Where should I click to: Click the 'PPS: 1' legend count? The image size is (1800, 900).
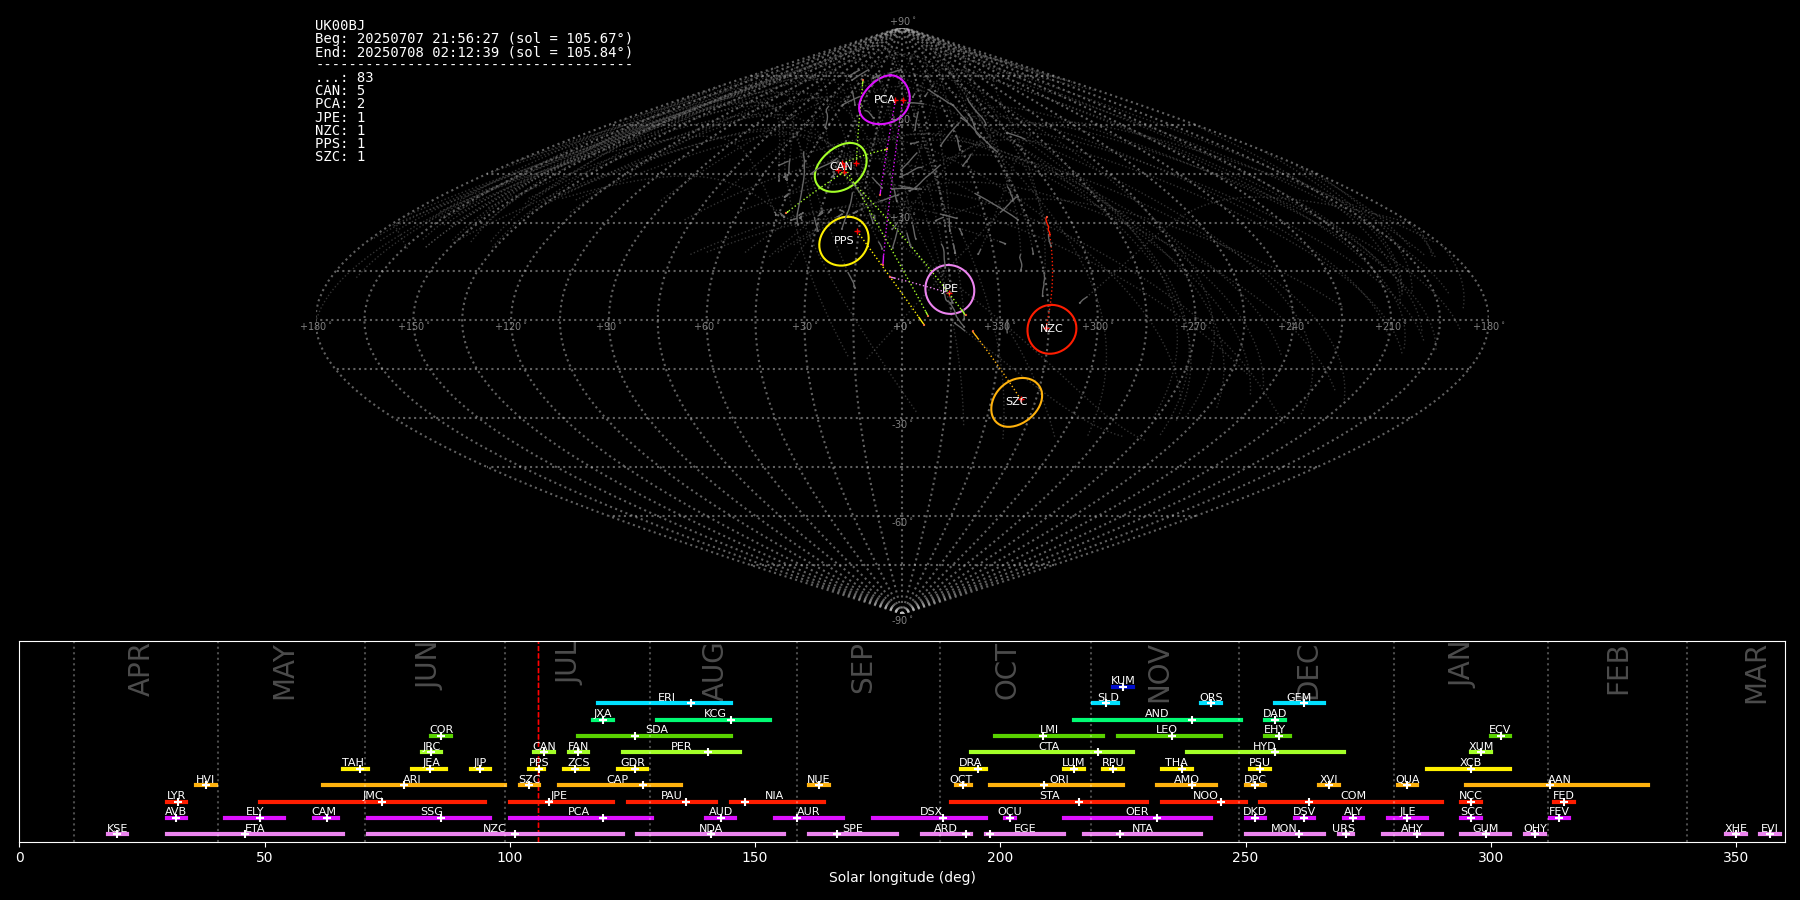[340, 143]
